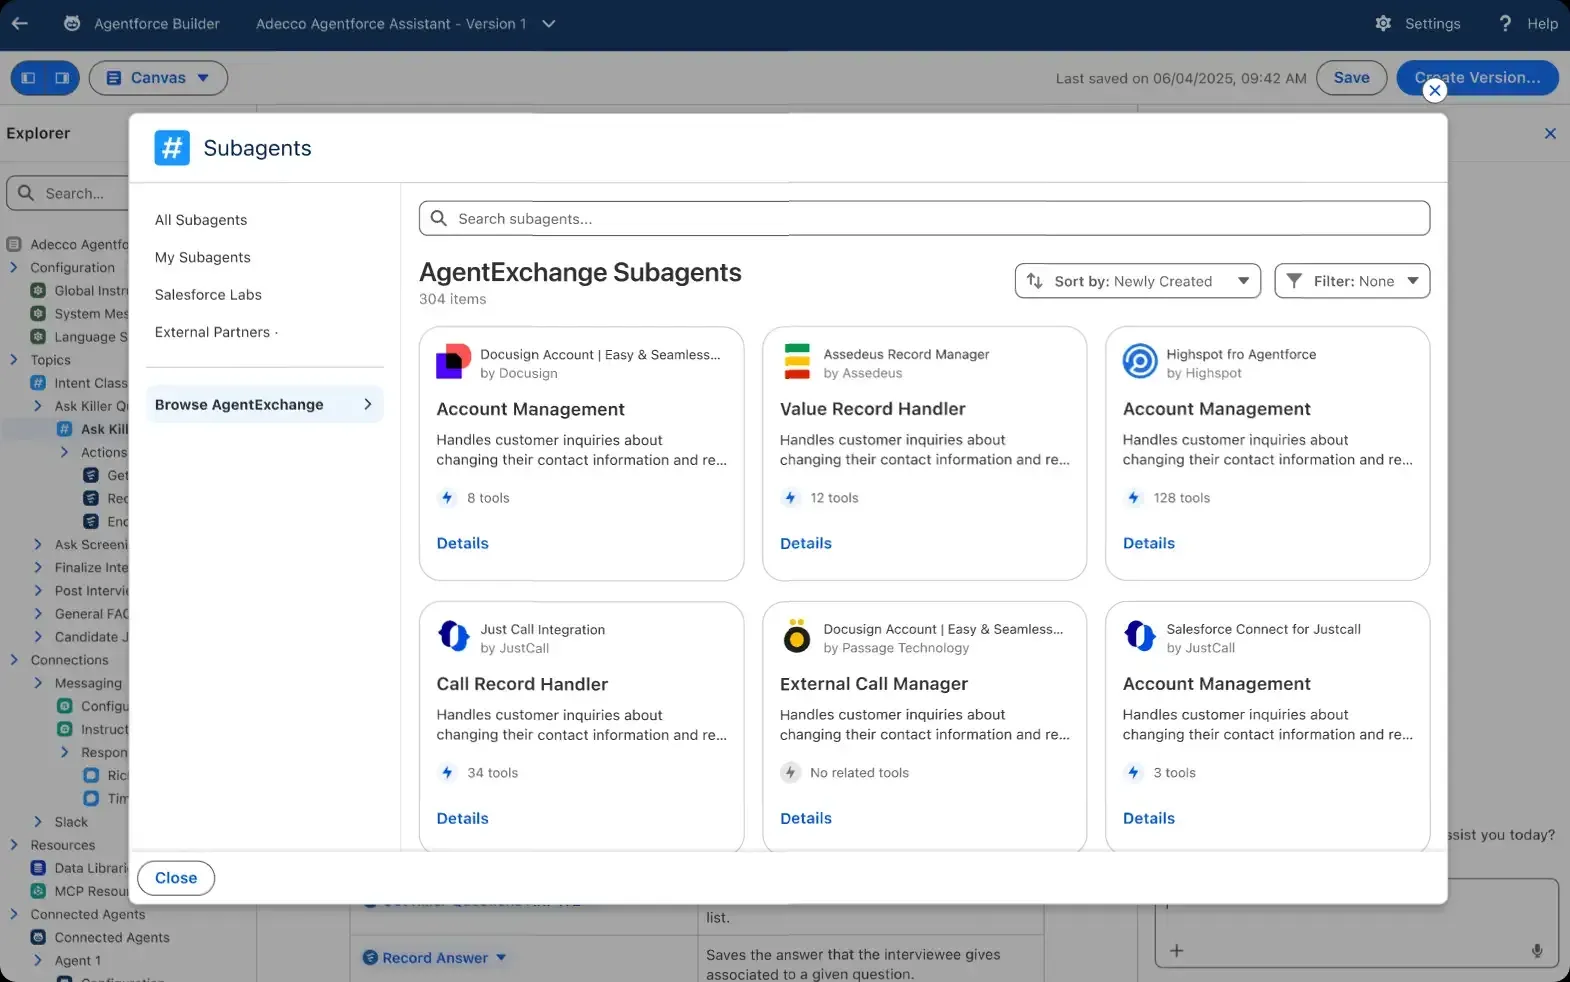This screenshot has height=982, width=1570.
Task: Open Details for Highspot Account Management card
Action: tap(1149, 543)
